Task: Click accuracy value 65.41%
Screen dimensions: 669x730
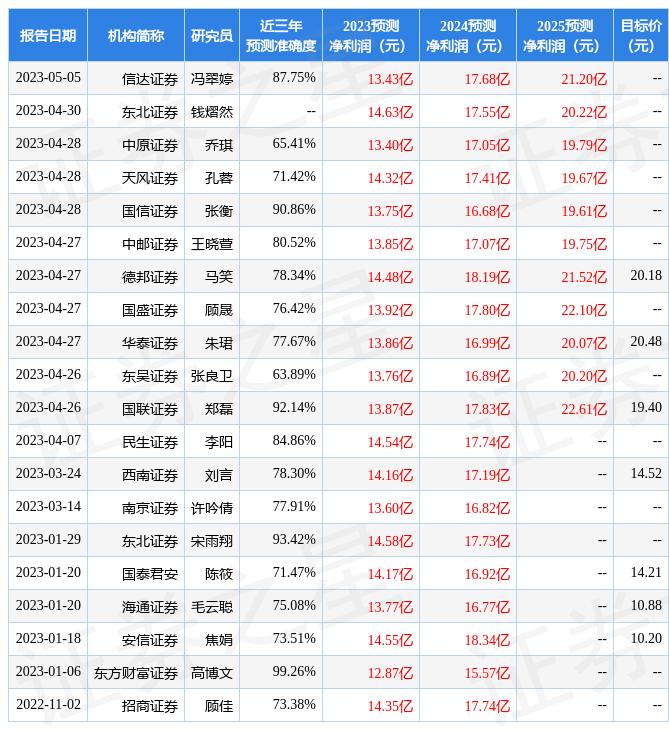Action: point(294,143)
